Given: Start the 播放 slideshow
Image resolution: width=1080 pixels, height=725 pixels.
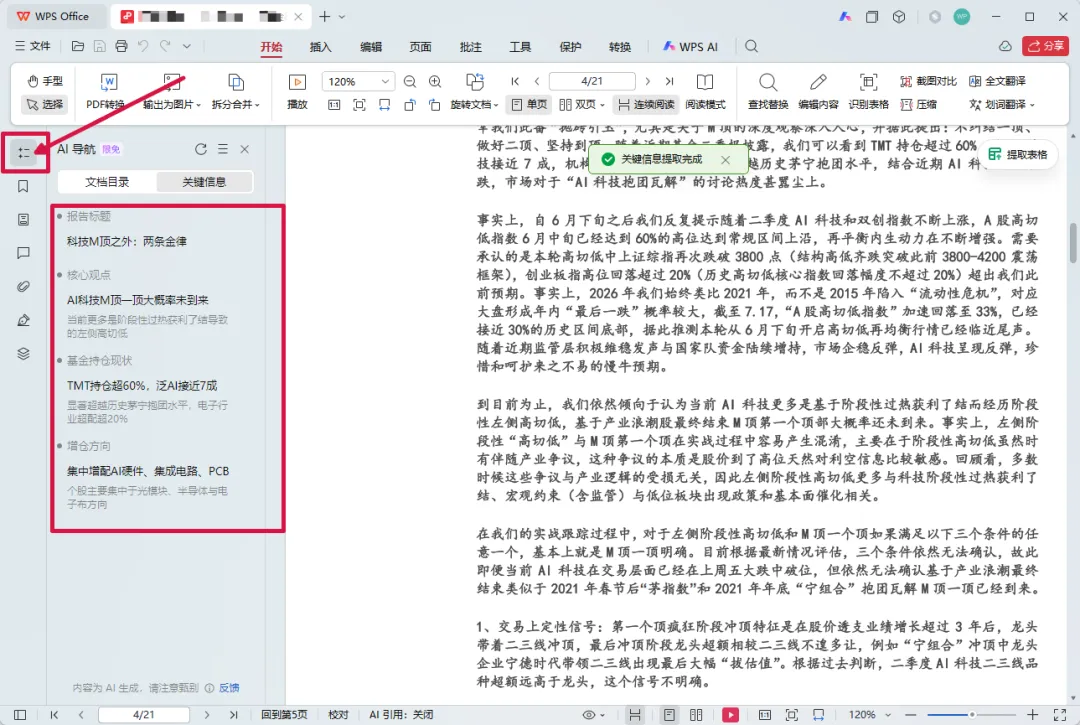Looking at the screenshot, I should pyautogui.click(x=297, y=91).
